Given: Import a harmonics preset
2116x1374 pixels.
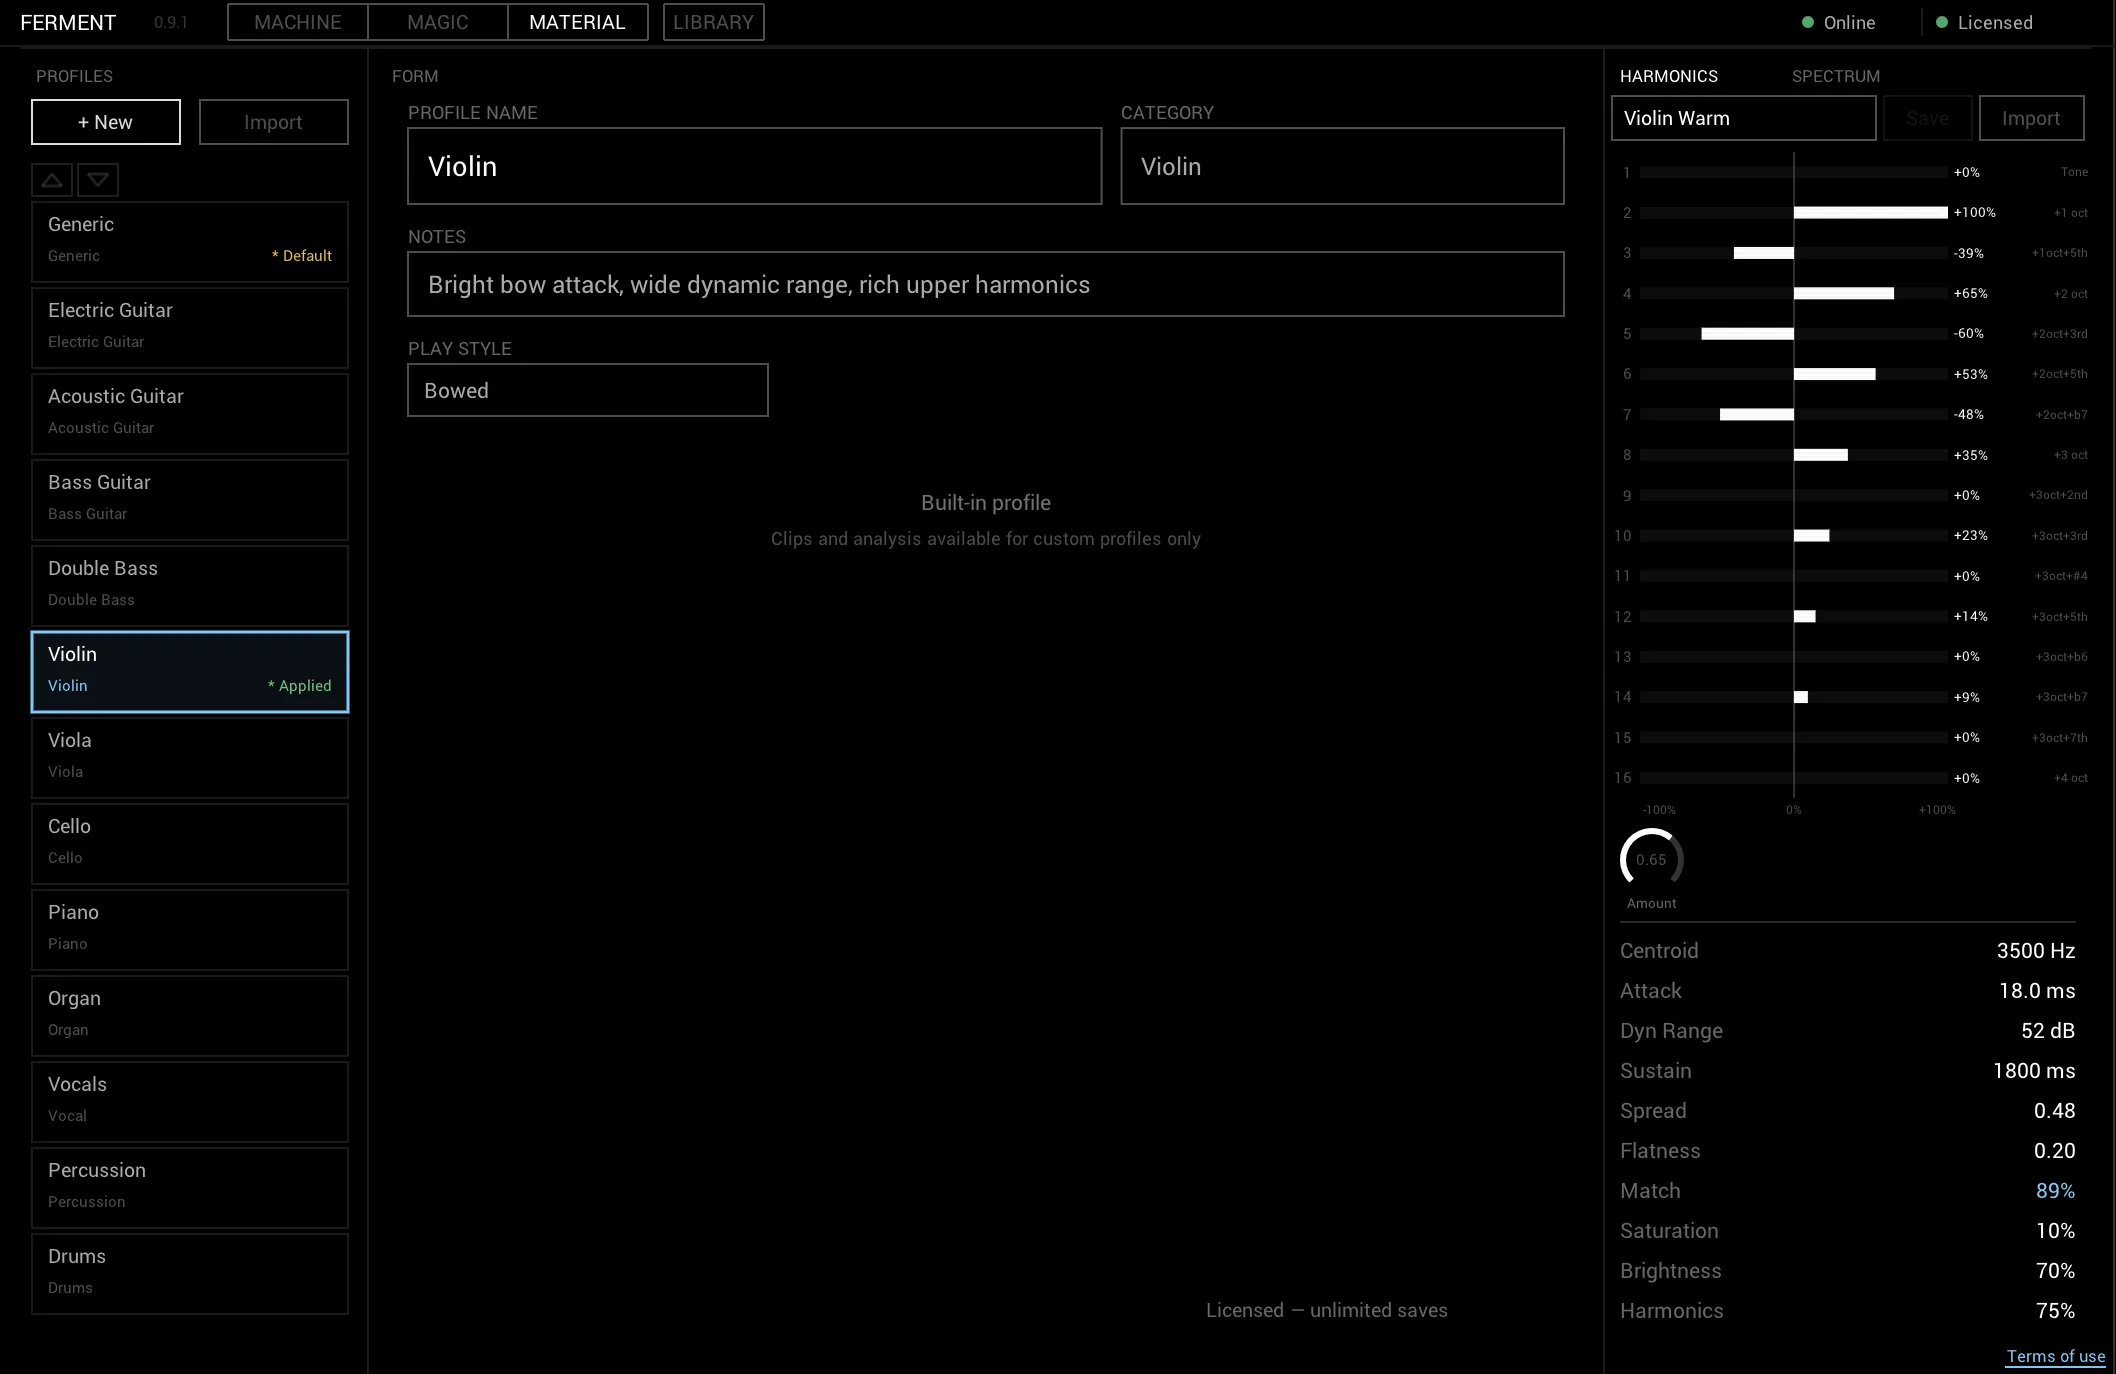Looking at the screenshot, I should [2030, 117].
